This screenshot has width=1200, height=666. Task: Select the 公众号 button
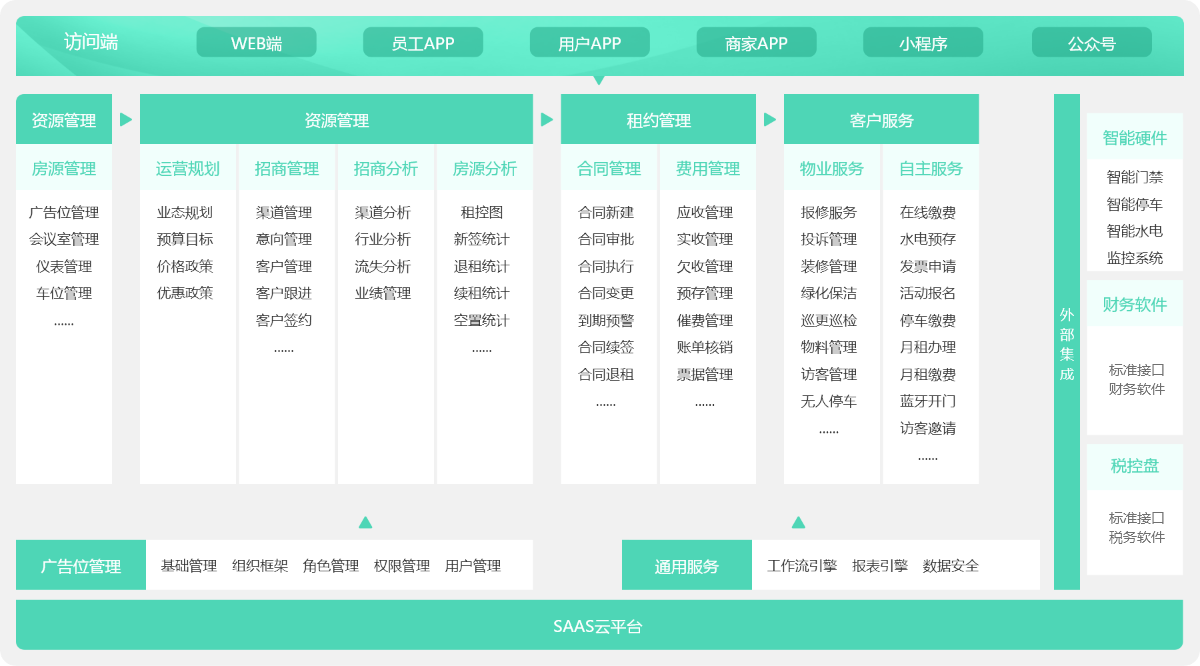(1092, 43)
